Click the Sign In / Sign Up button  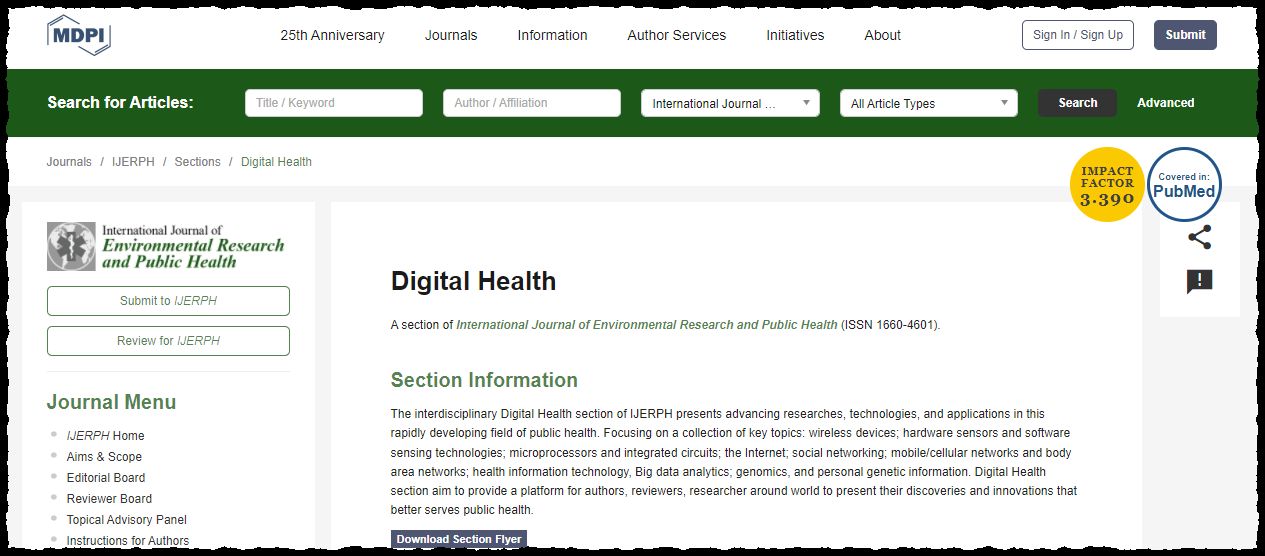pyautogui.click(x=1078, y=35)
